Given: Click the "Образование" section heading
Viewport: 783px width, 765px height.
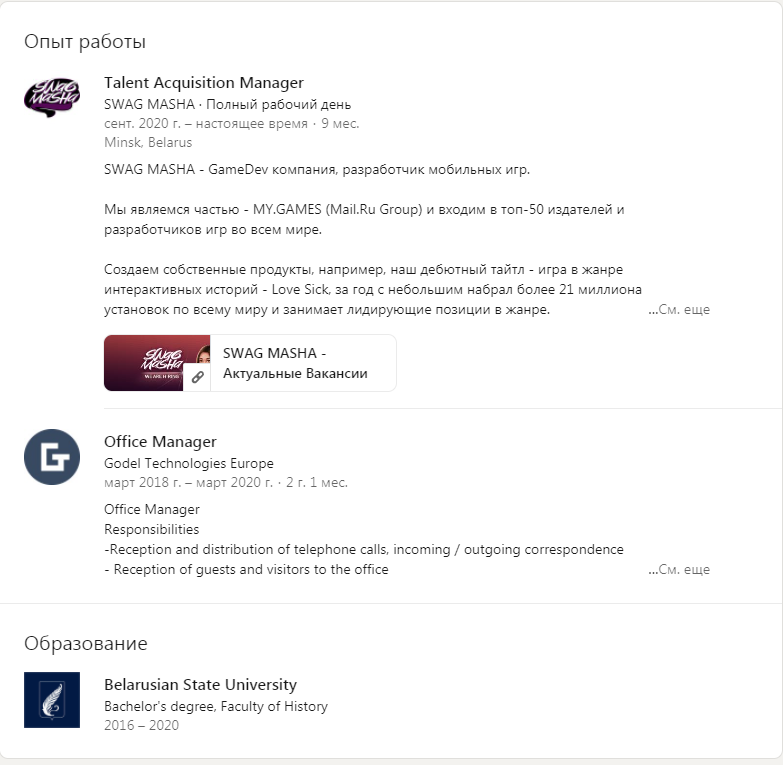Looking at the screenshot, I should click(85, 643).
